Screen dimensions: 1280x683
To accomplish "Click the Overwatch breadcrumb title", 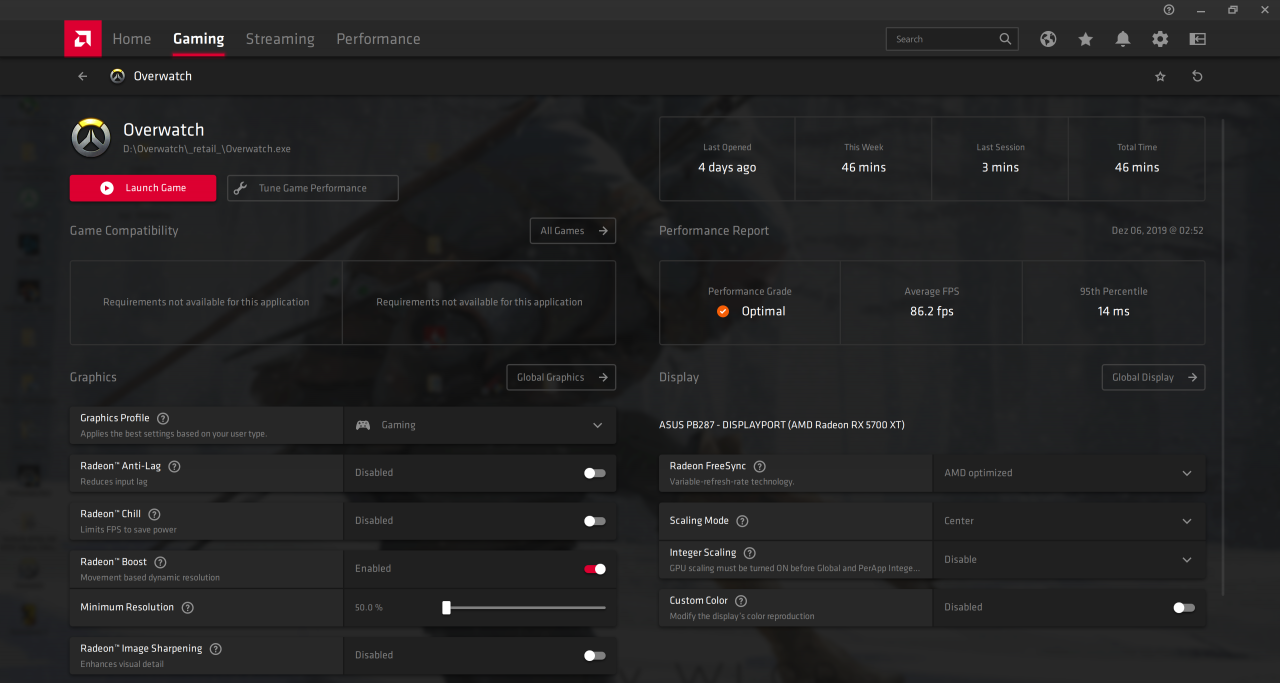I will click(163, 76).
